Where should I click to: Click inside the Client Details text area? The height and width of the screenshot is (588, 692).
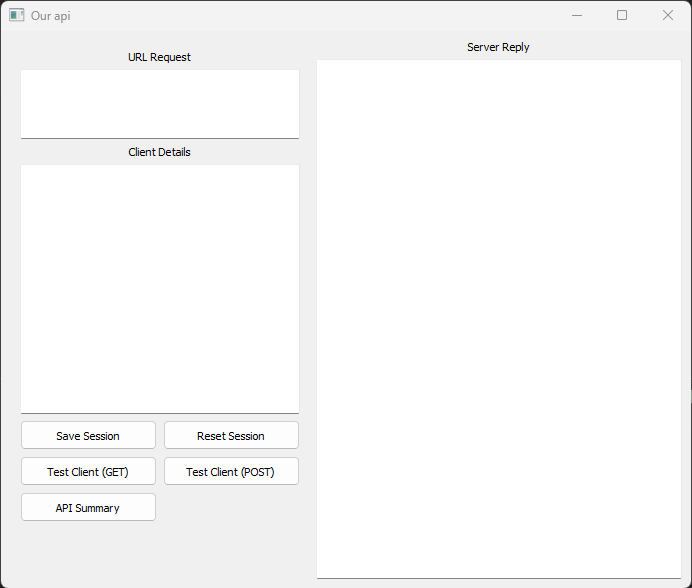point(160,288)
